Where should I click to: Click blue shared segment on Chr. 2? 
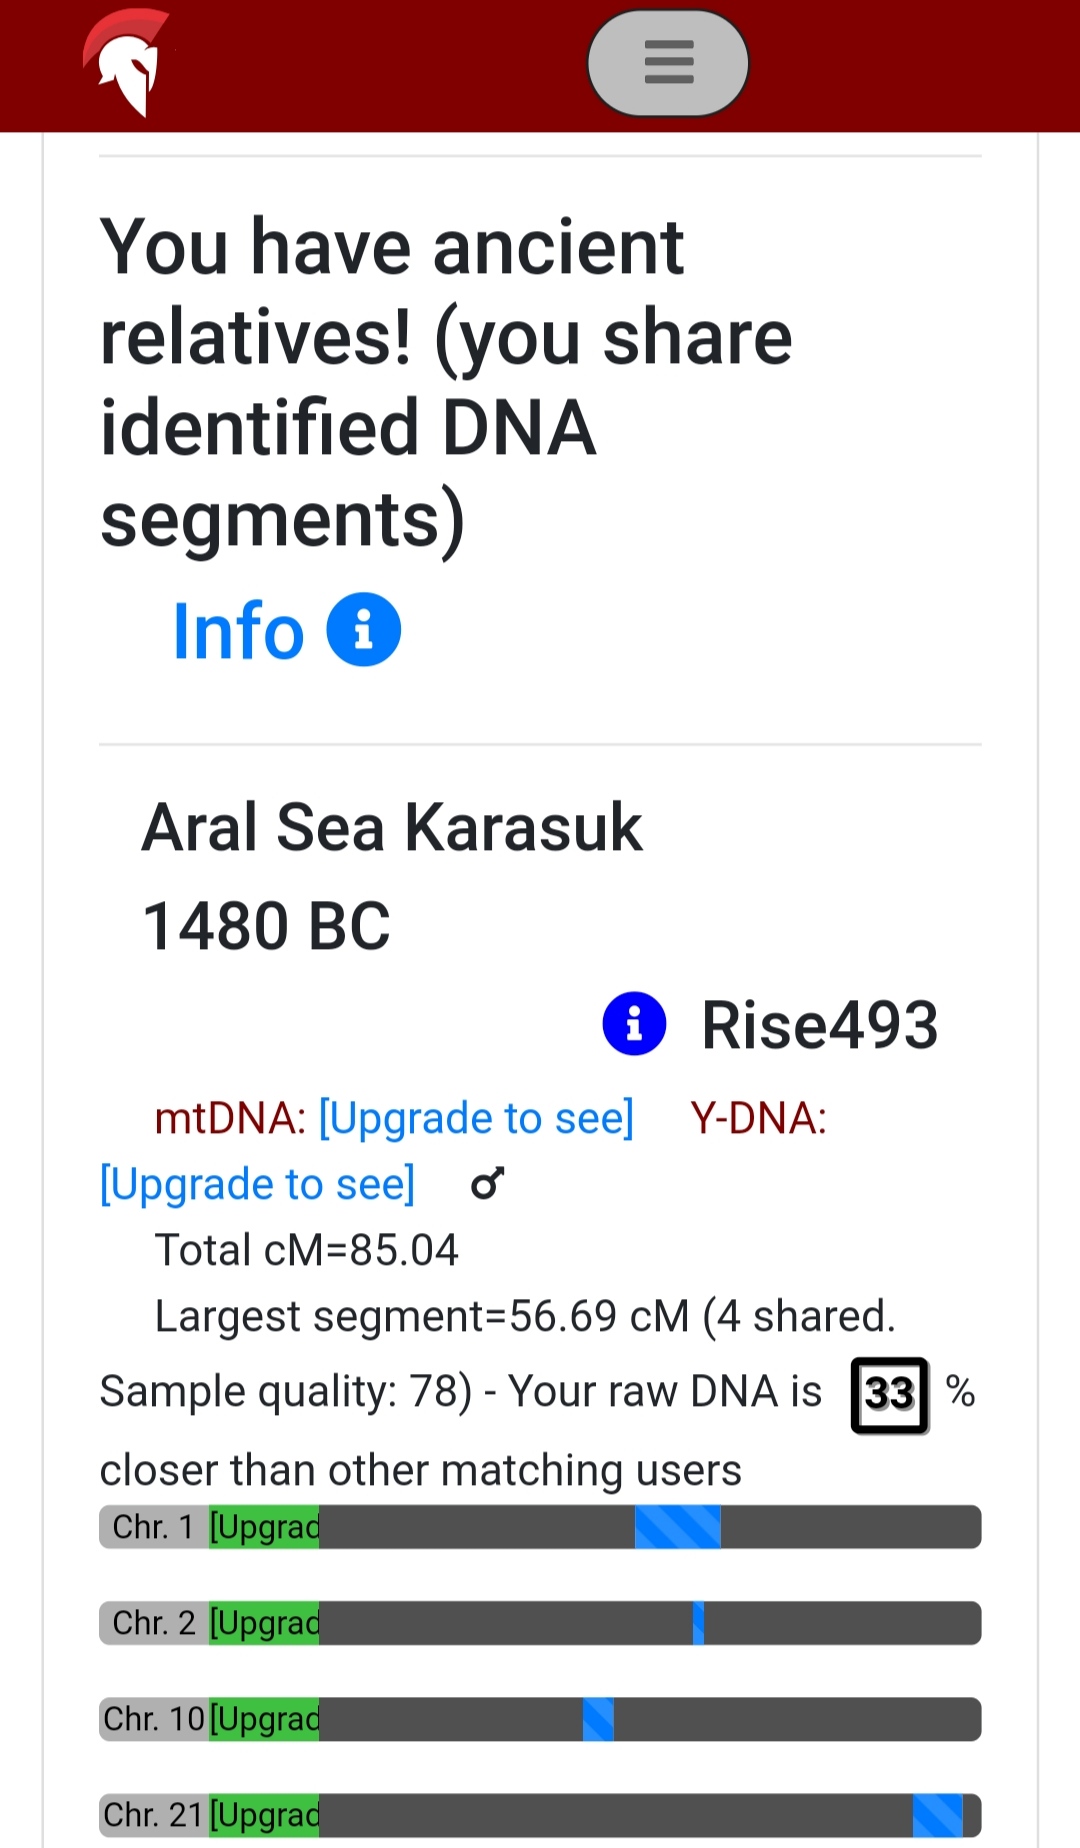click(698, 1623)
